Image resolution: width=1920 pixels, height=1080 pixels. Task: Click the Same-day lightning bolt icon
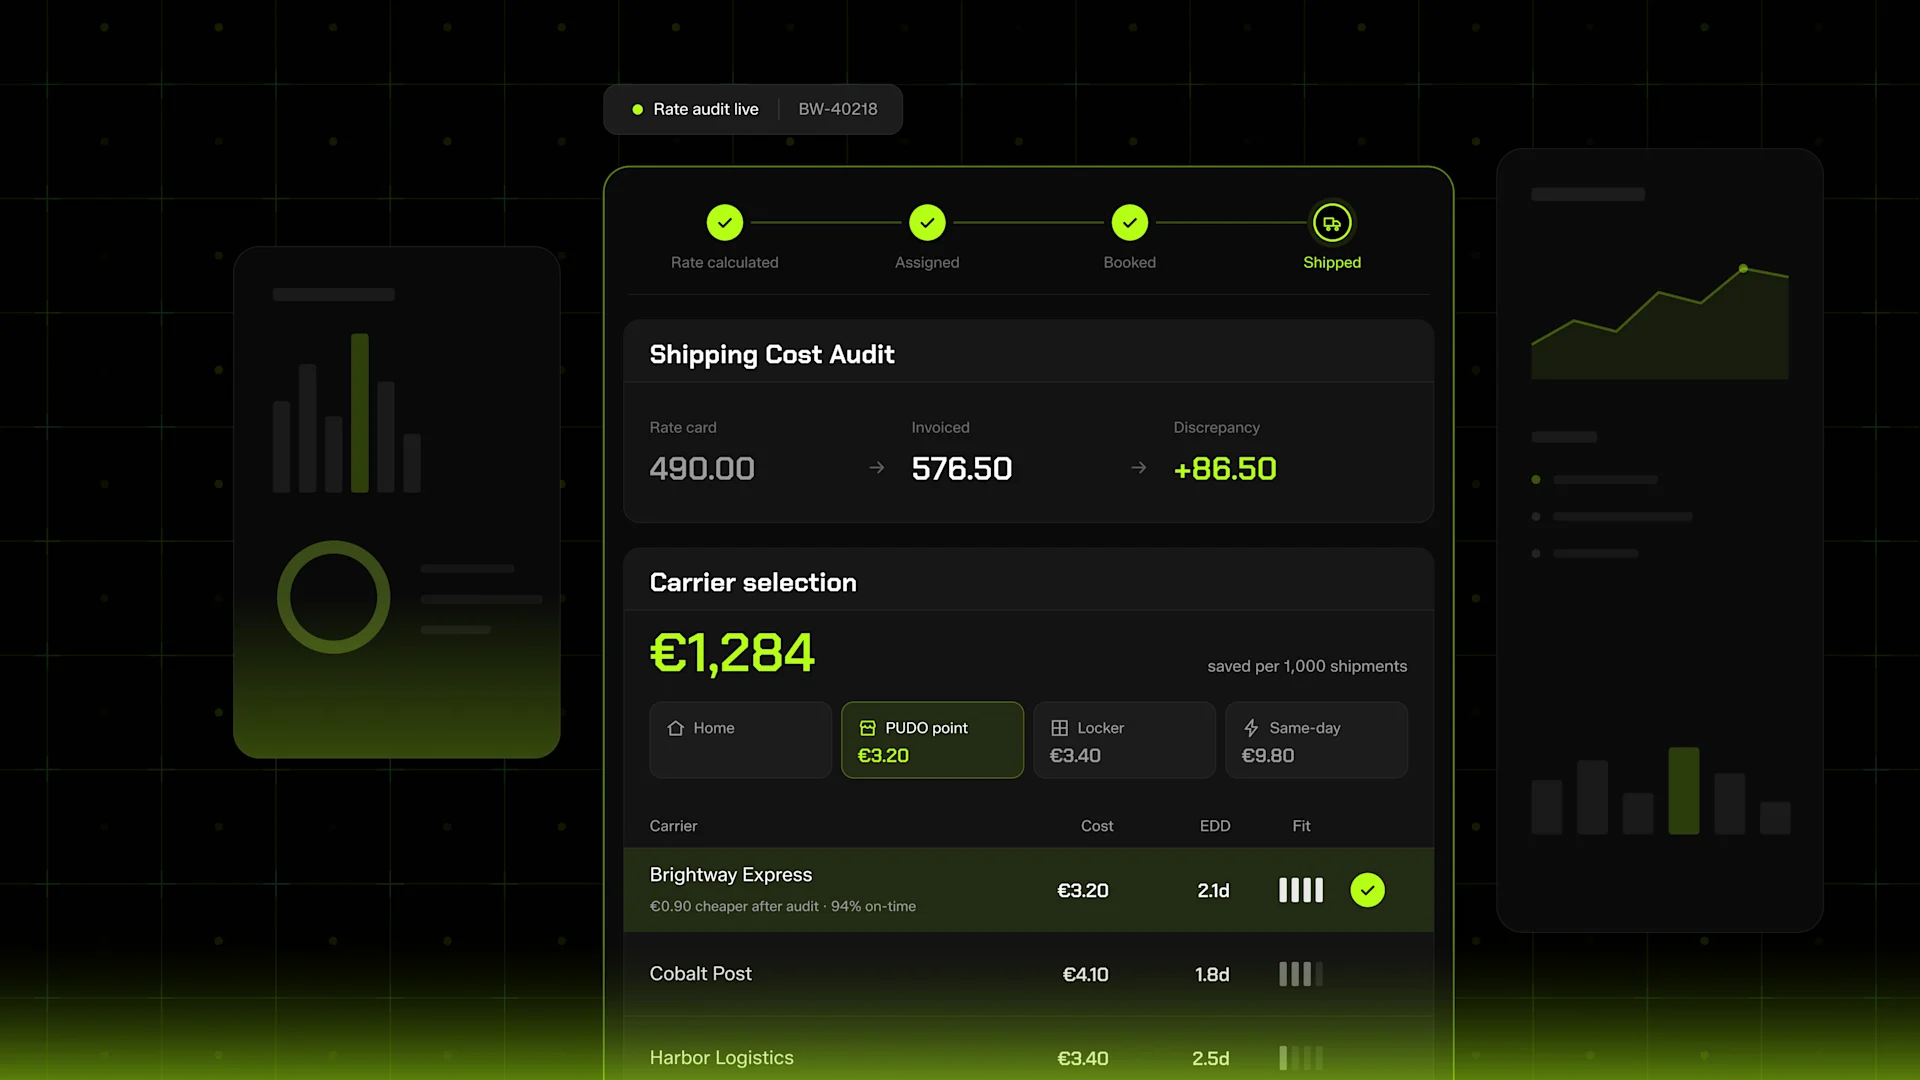(1251, 728)
